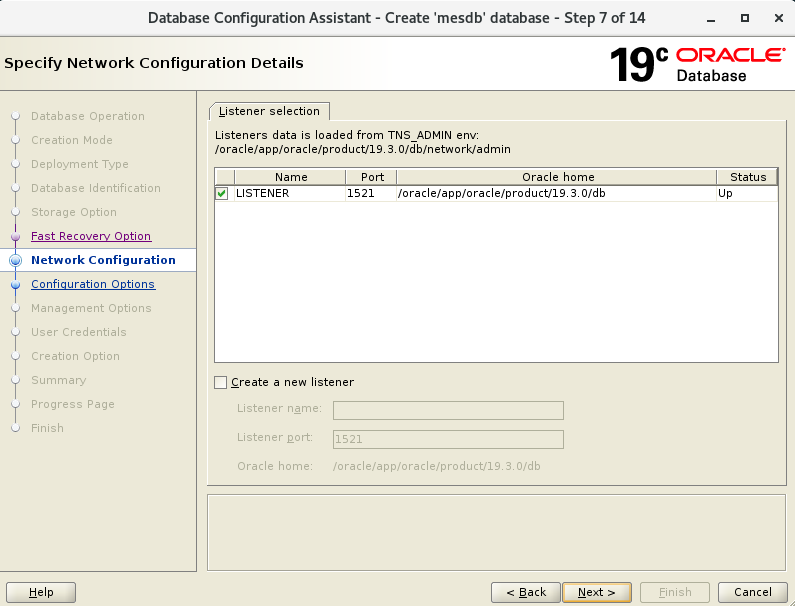Sort listeners by Port column header
Viewport: 795px width, 606px height.
[371, 177]
